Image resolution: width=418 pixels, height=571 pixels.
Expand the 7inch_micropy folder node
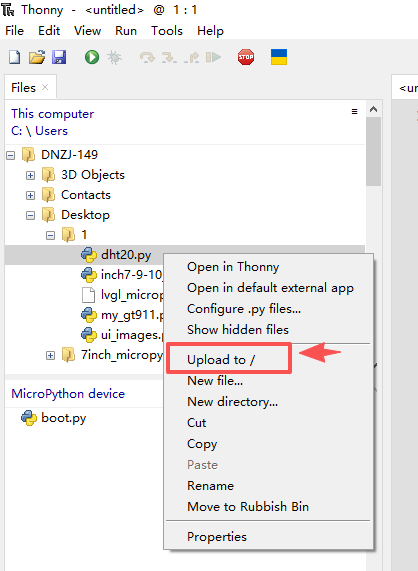click(51, 355)
